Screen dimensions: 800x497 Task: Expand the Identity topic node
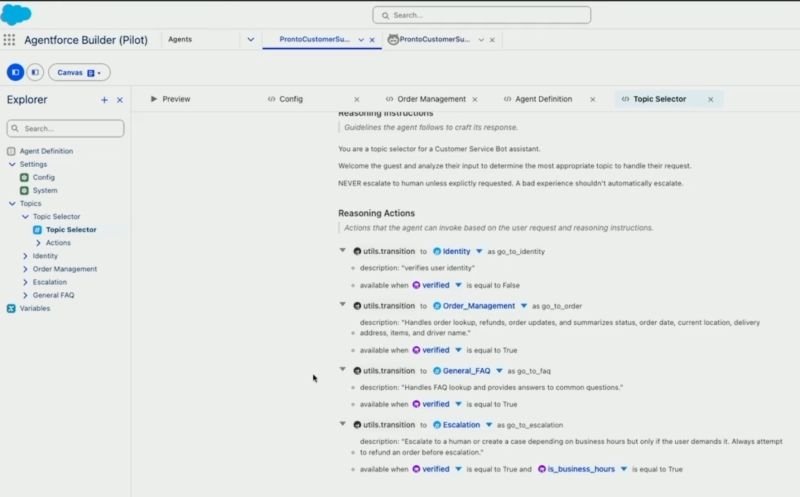tap(25, 256)
